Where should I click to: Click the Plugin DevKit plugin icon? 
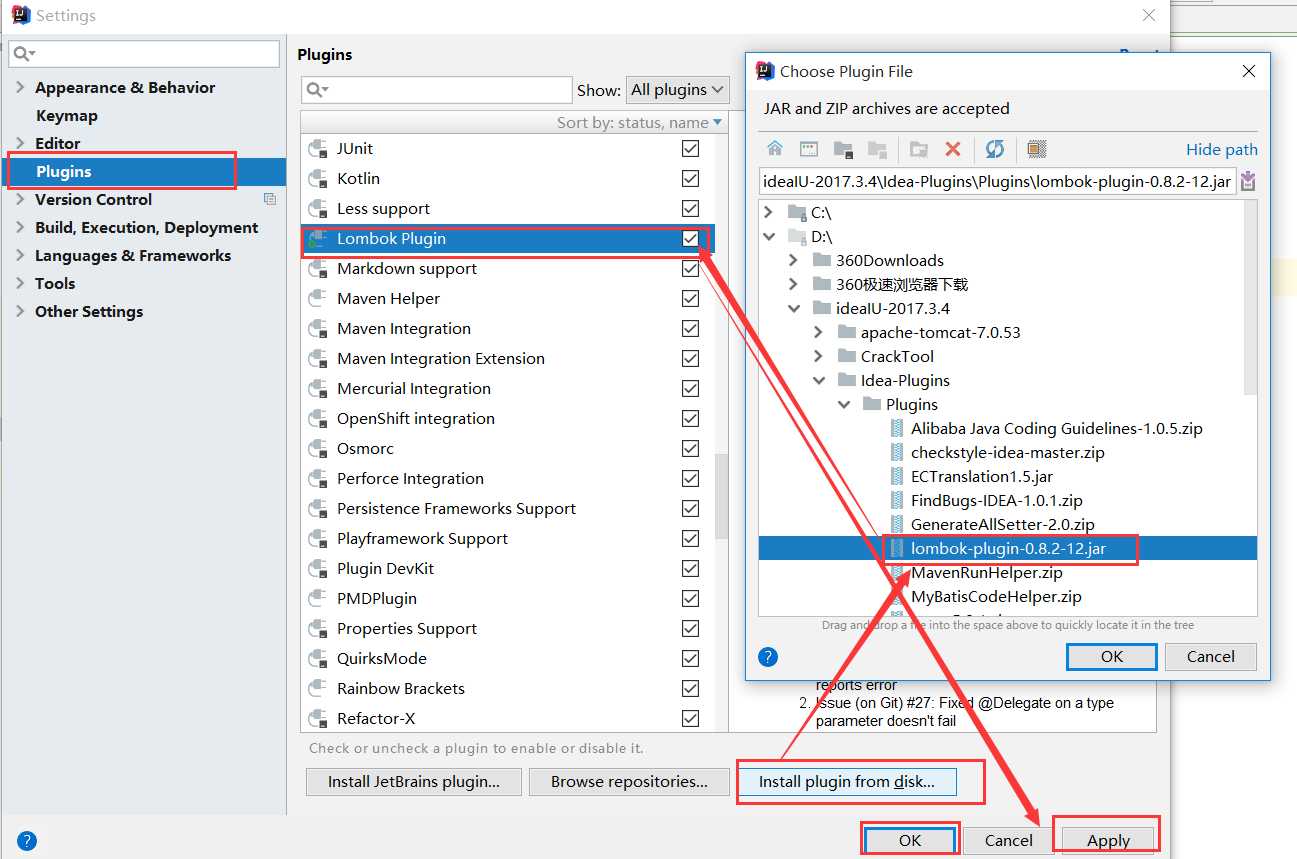click(318, 569)
